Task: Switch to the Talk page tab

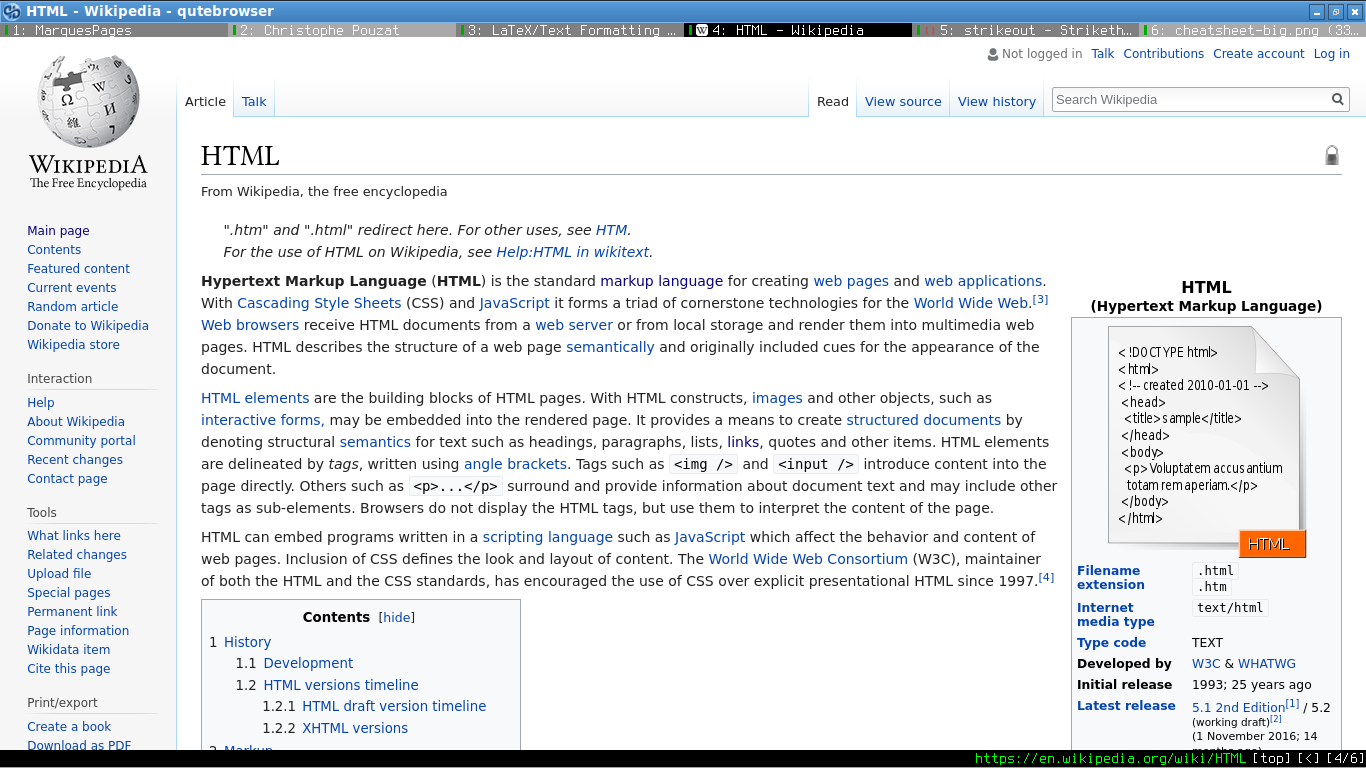Action: tap(254, 102)
